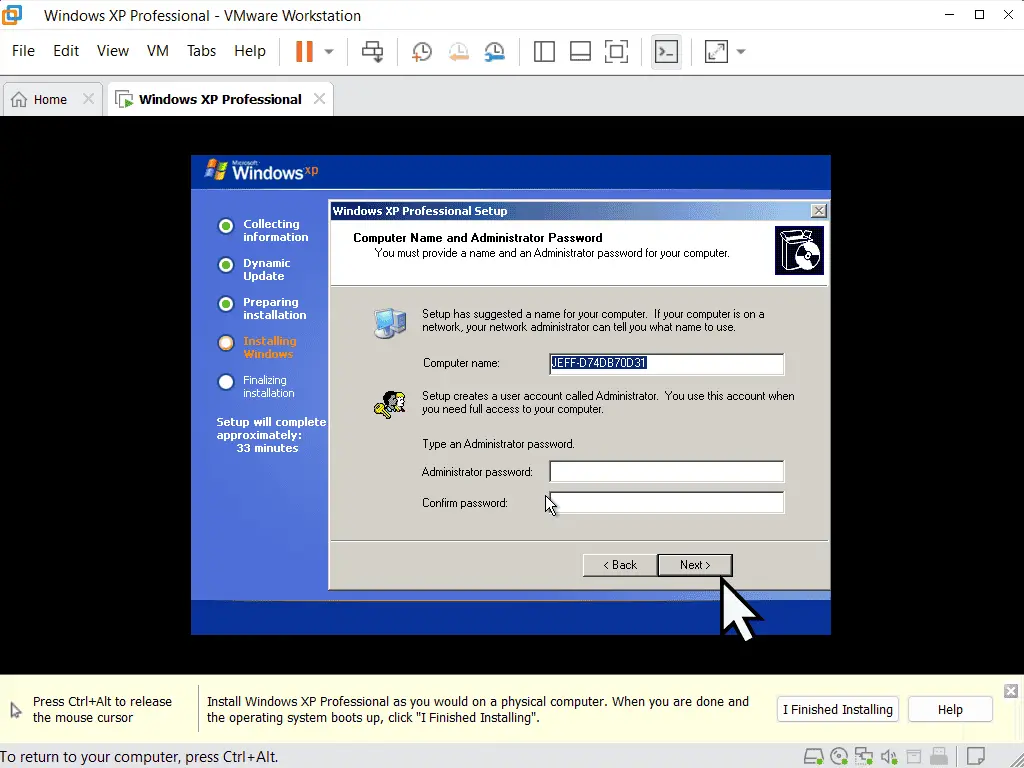The image size is (1024, 768).
Task: Click the USB controller status icon
Action: (939, 756)
